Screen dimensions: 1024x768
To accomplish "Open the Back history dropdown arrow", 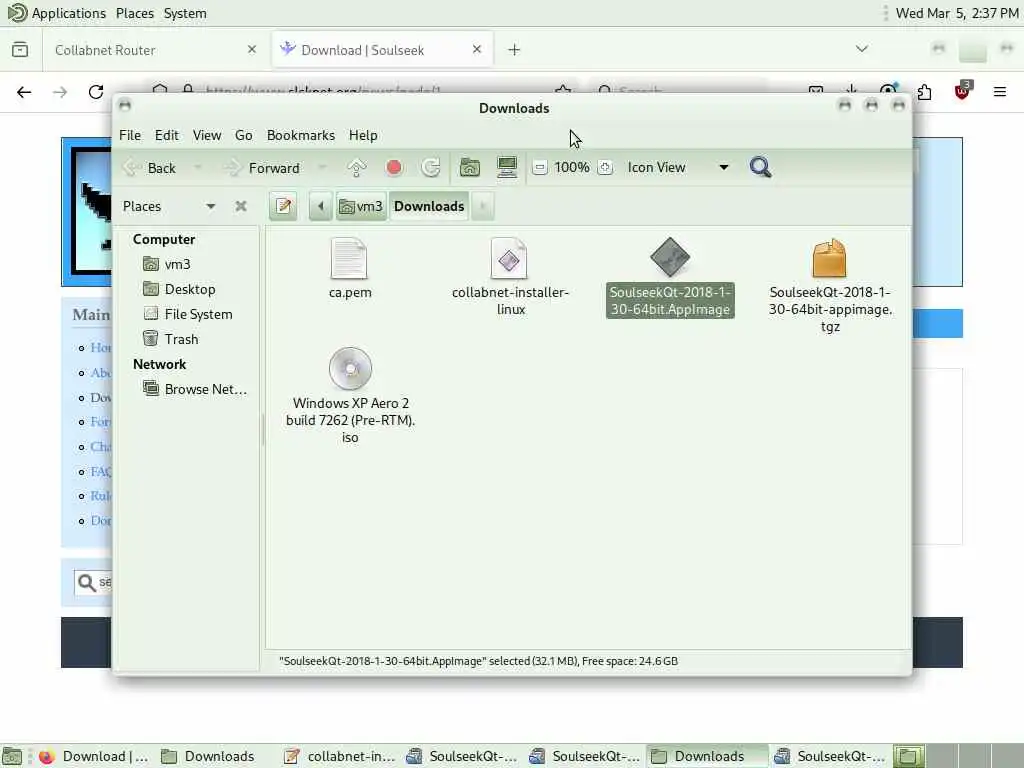I will pos(197,168).
